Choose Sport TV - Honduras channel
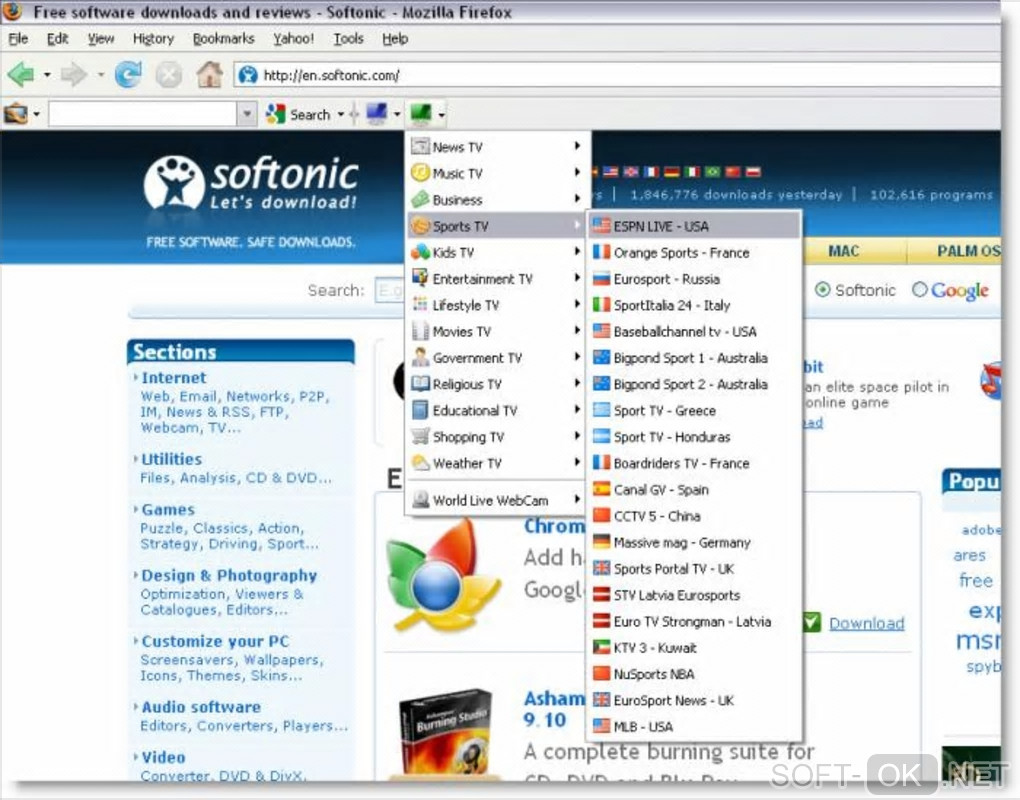This screenshot has height=800, width=1020. (x=694, y=436)
